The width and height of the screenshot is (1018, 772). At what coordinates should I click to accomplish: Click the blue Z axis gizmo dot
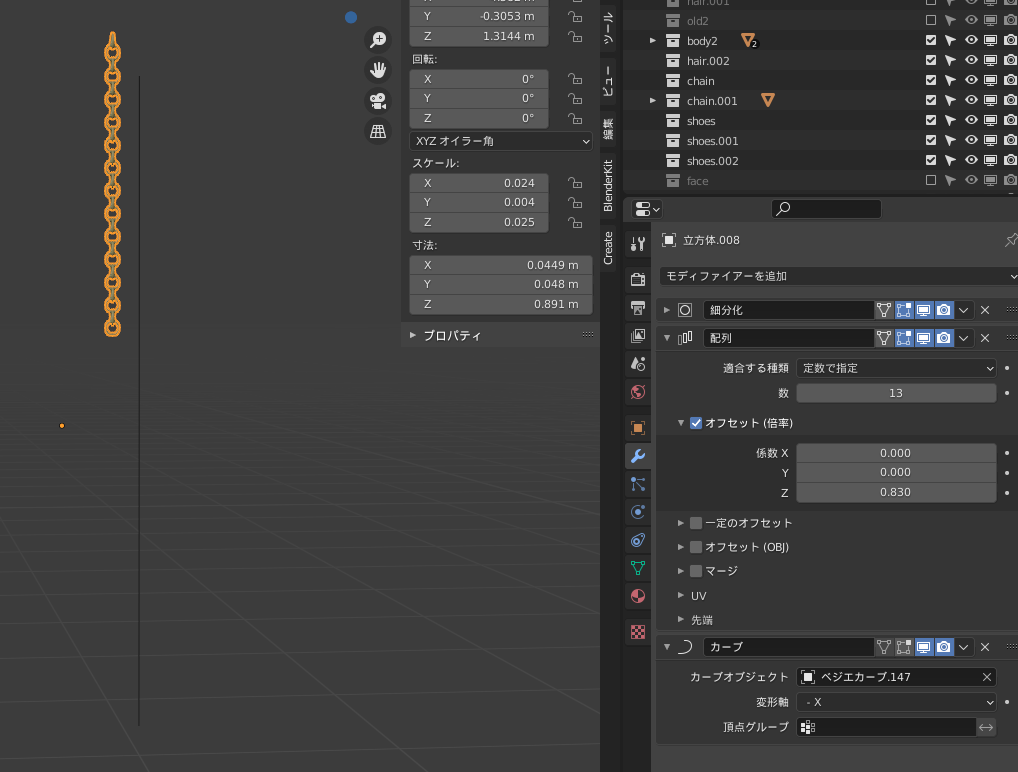pos(351,18)
